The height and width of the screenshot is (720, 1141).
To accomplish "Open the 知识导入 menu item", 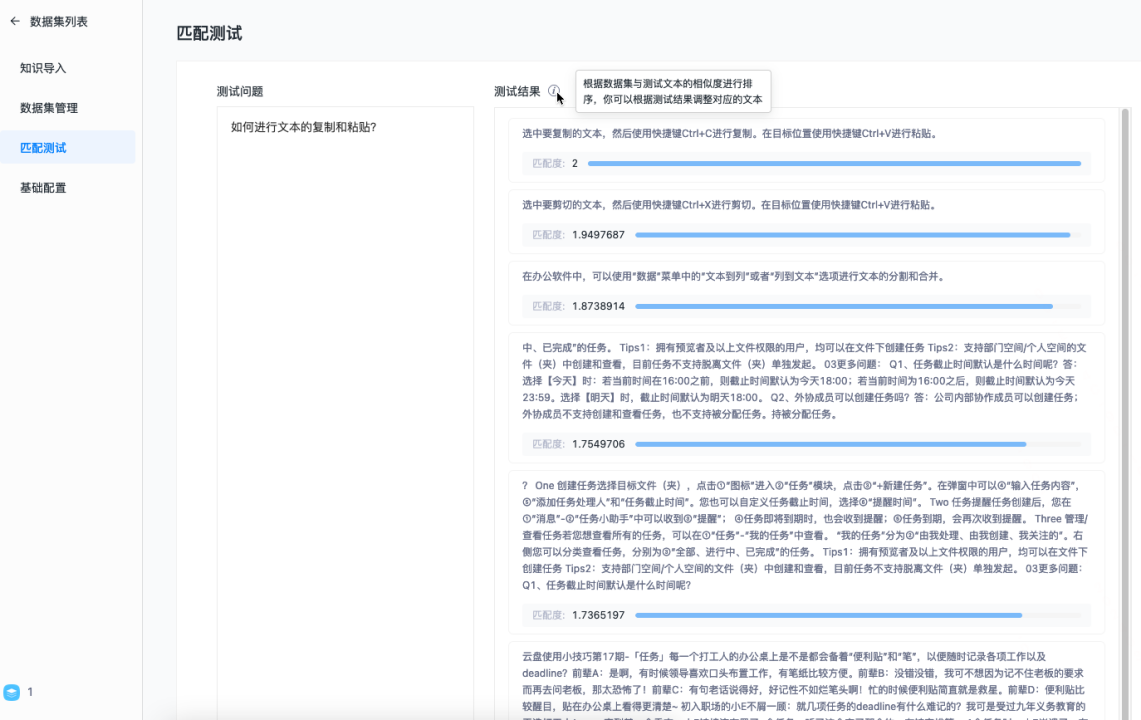I will [43, 68].
